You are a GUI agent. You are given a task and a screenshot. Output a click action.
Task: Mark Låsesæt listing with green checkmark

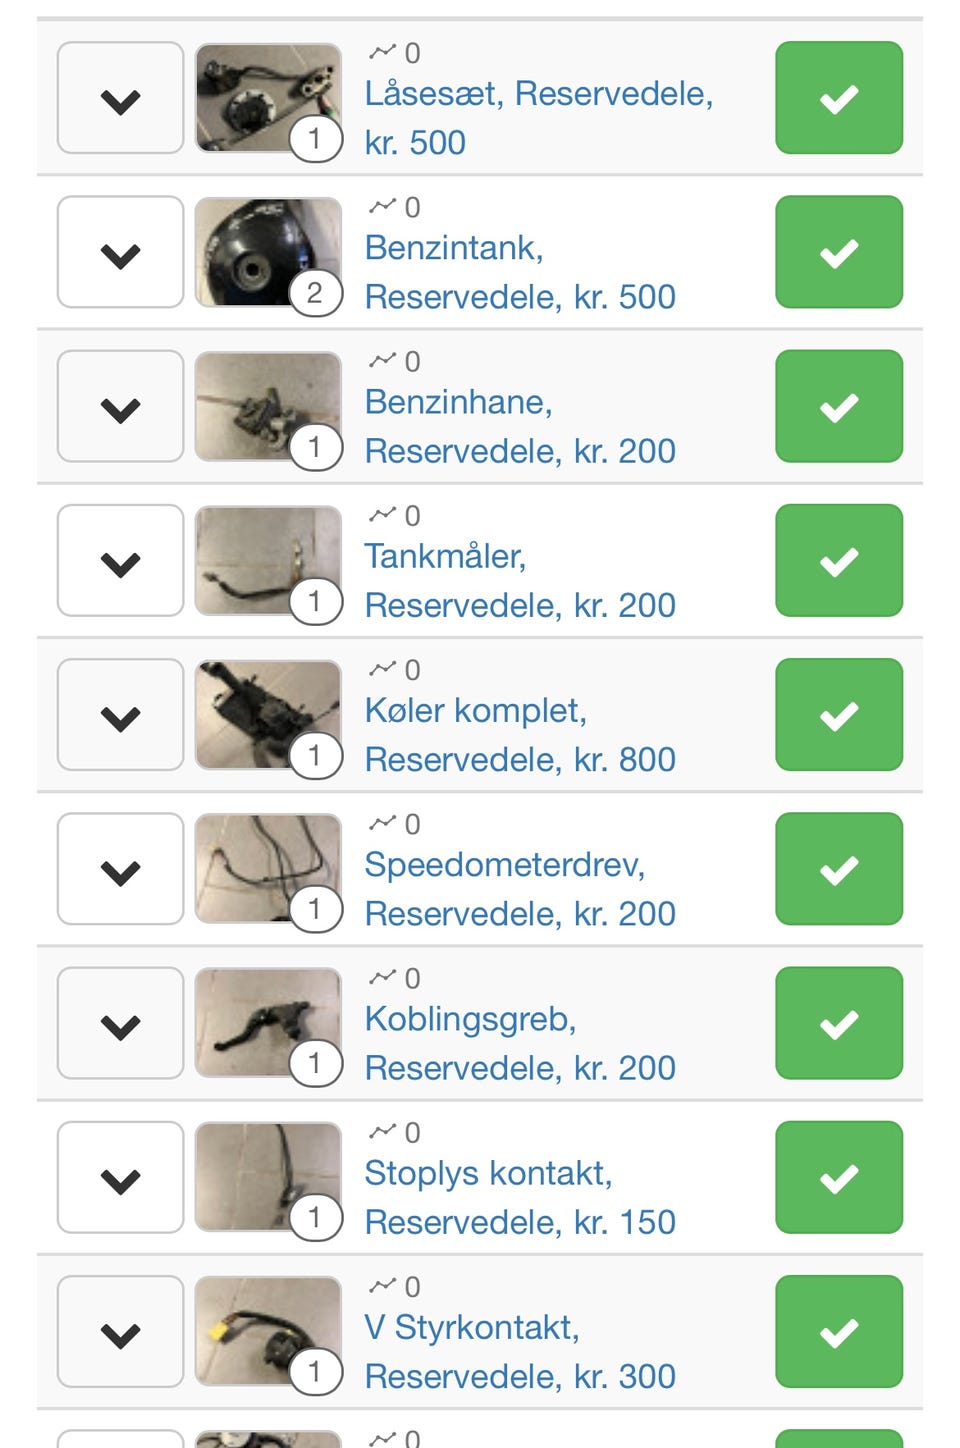click(838, 98)
